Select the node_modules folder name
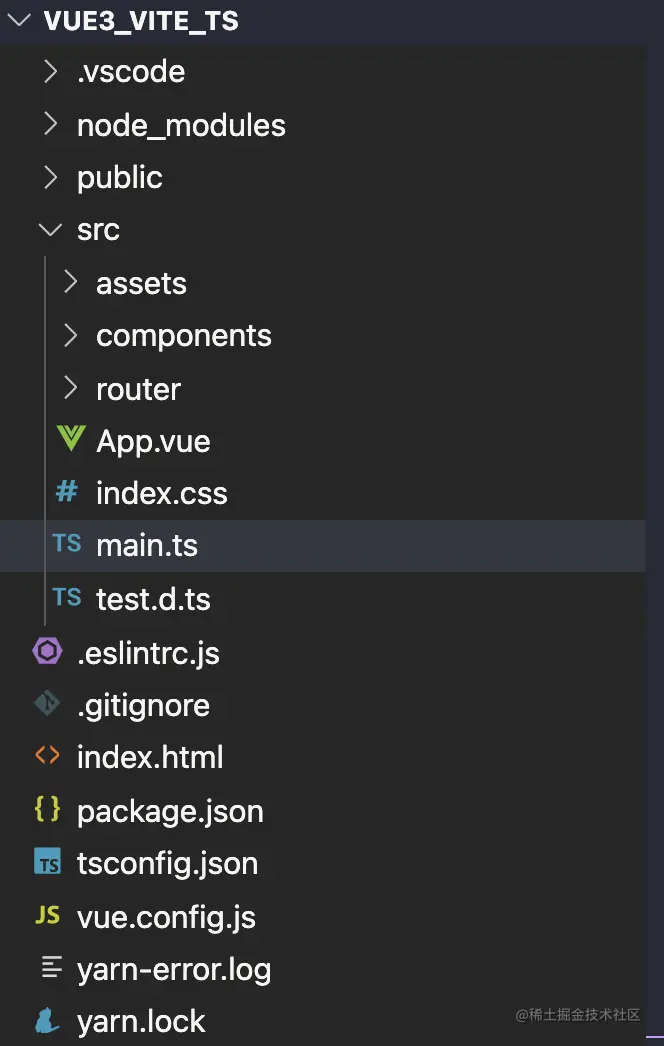Screen dimensions: 664x1046 tap(182, 125)
